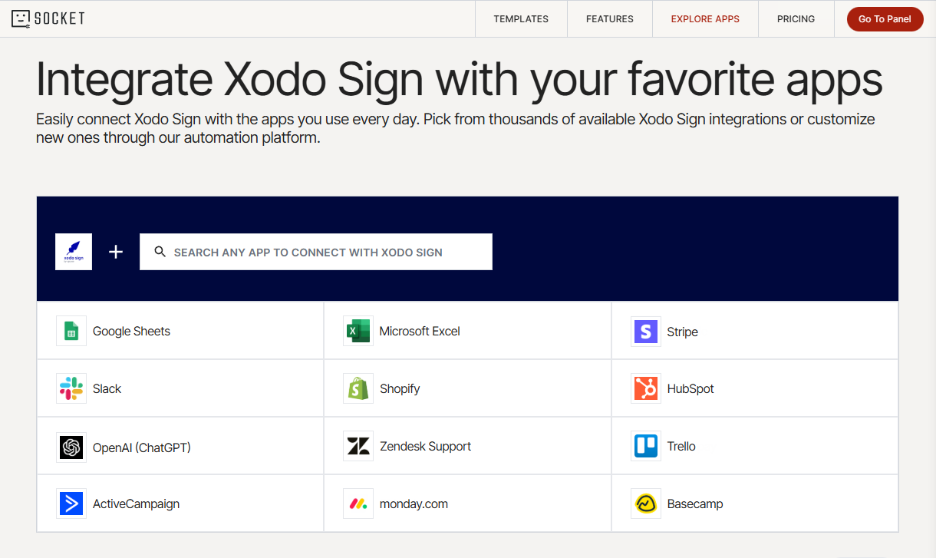This screenshot has height=558, width=936.
Task: Select the Basecamp text label
Action: (695, 504)
